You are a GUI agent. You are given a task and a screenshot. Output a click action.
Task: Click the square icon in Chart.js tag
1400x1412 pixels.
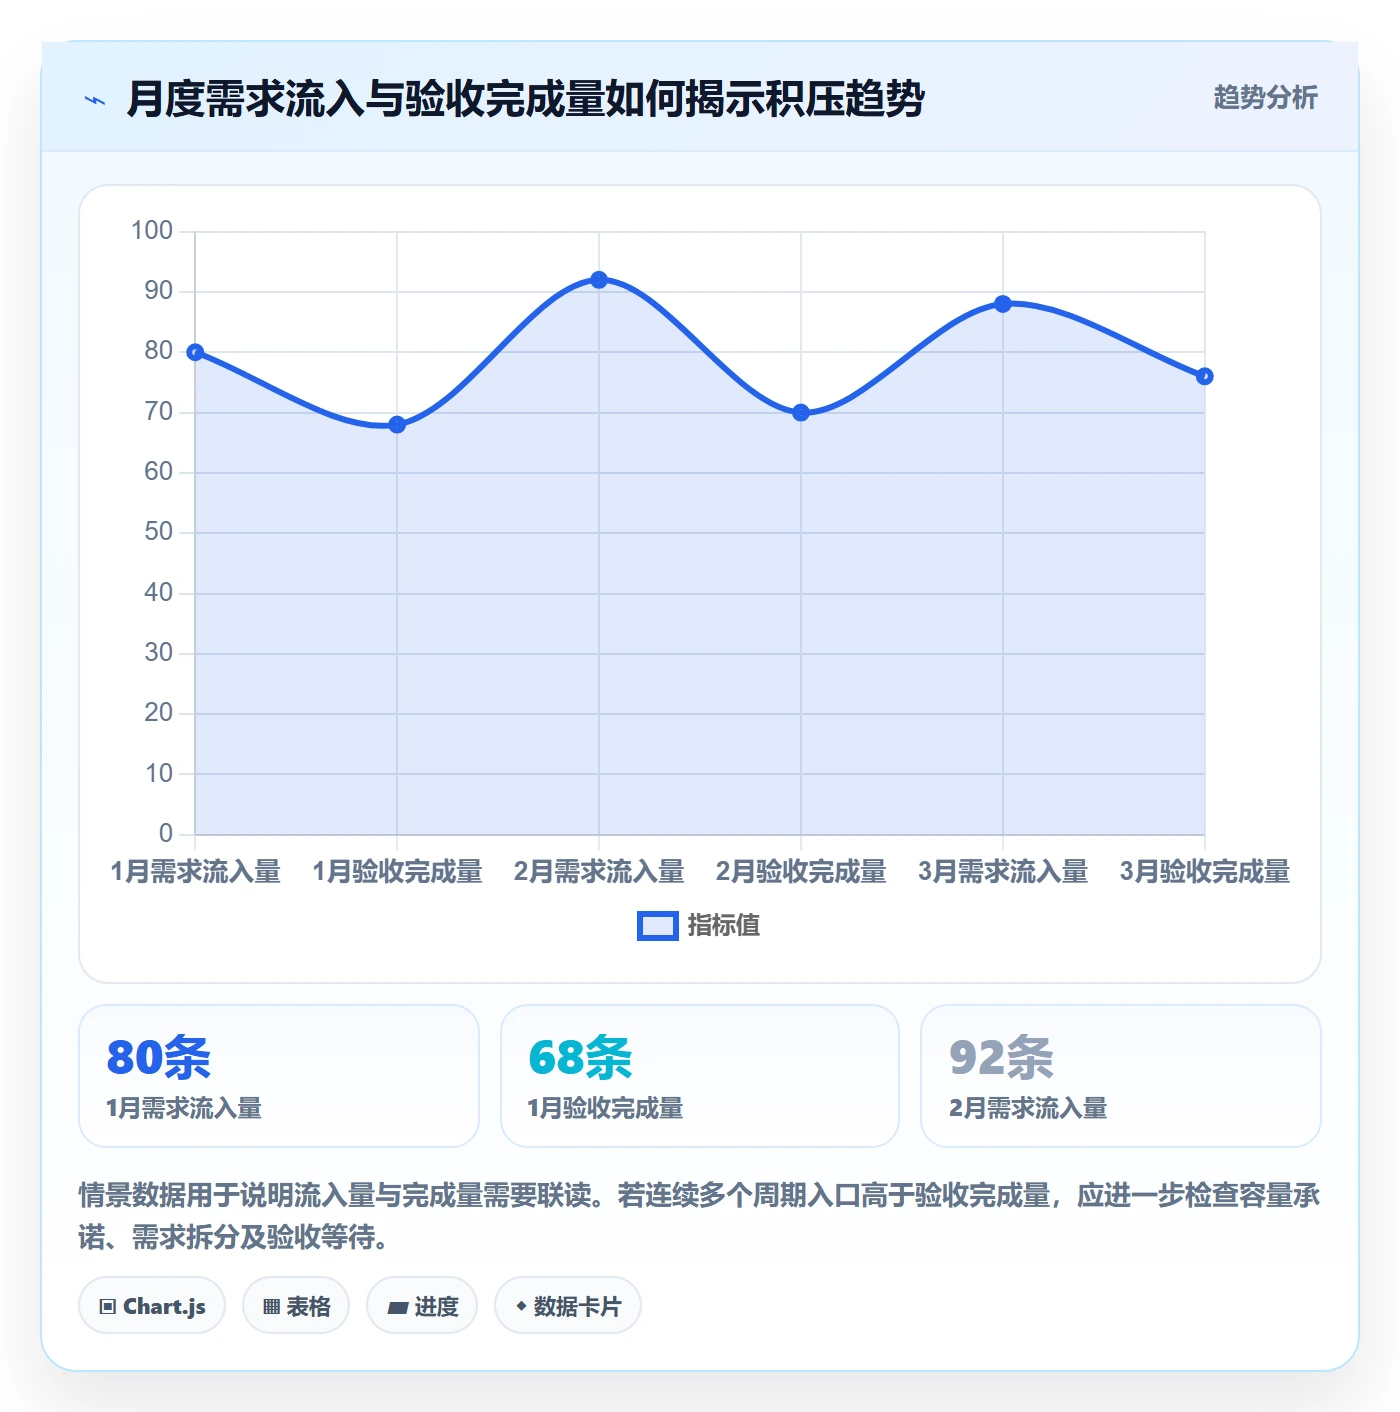coord(108,1307)
